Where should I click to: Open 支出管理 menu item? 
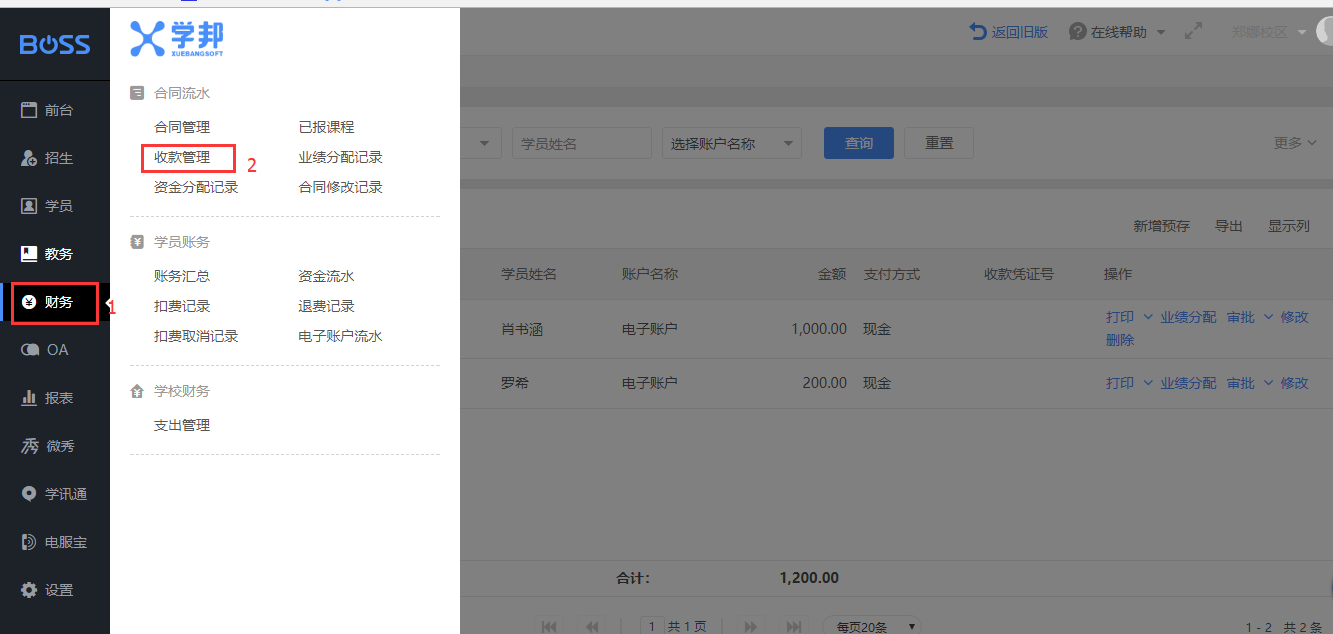pyautogui.click(x=182, y=425)
